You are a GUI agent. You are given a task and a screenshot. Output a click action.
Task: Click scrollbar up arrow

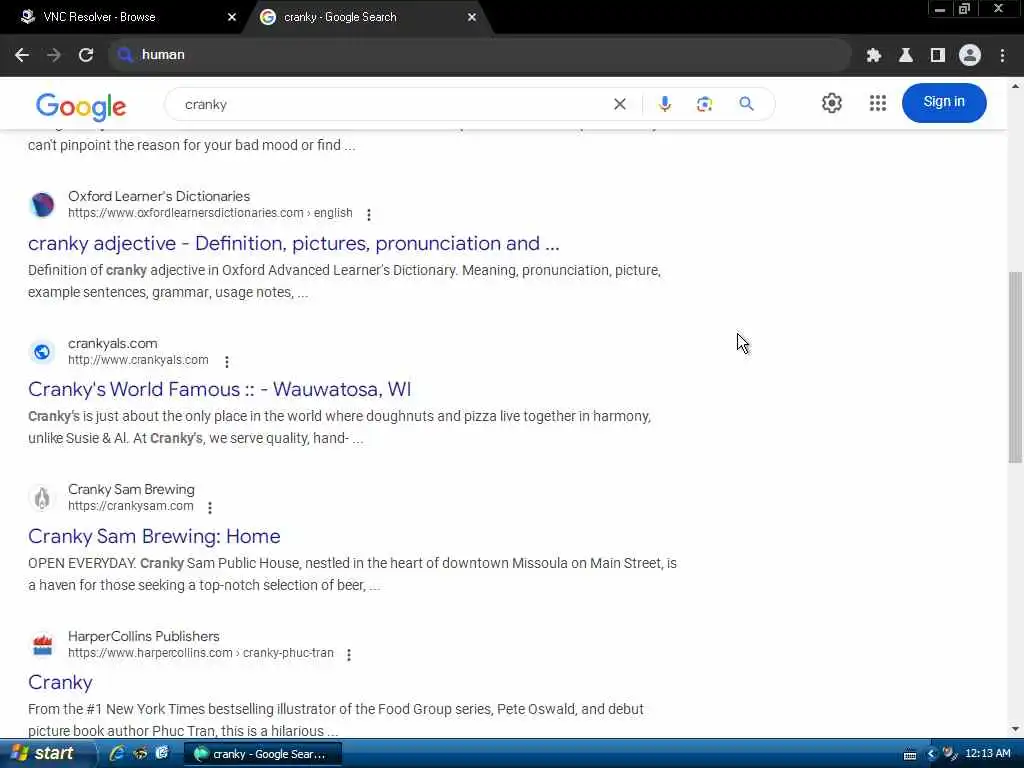click(x=1016, y=86)
